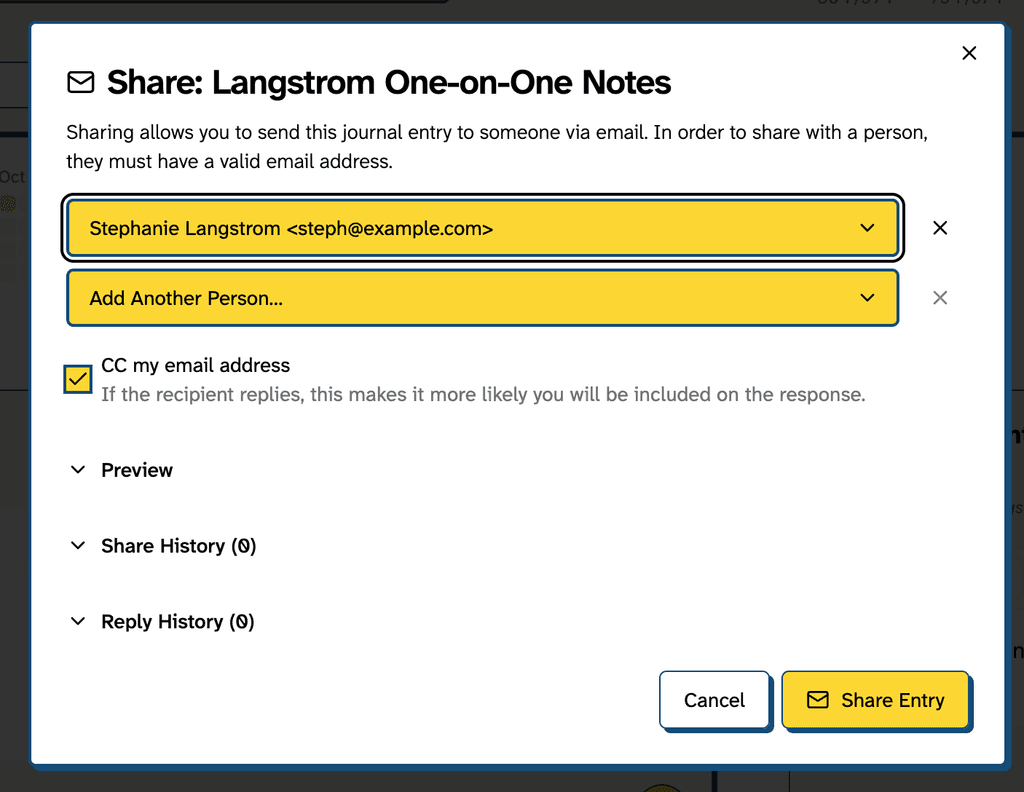Expand the Share History (0) section
This screenshot has width=1024, height=792.
point(178,546)
